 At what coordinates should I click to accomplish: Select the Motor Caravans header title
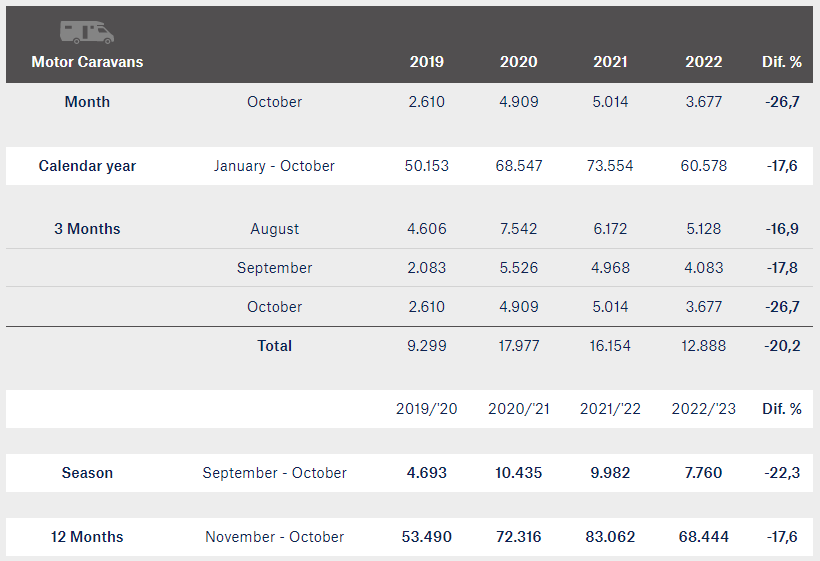tap(87, 62)
